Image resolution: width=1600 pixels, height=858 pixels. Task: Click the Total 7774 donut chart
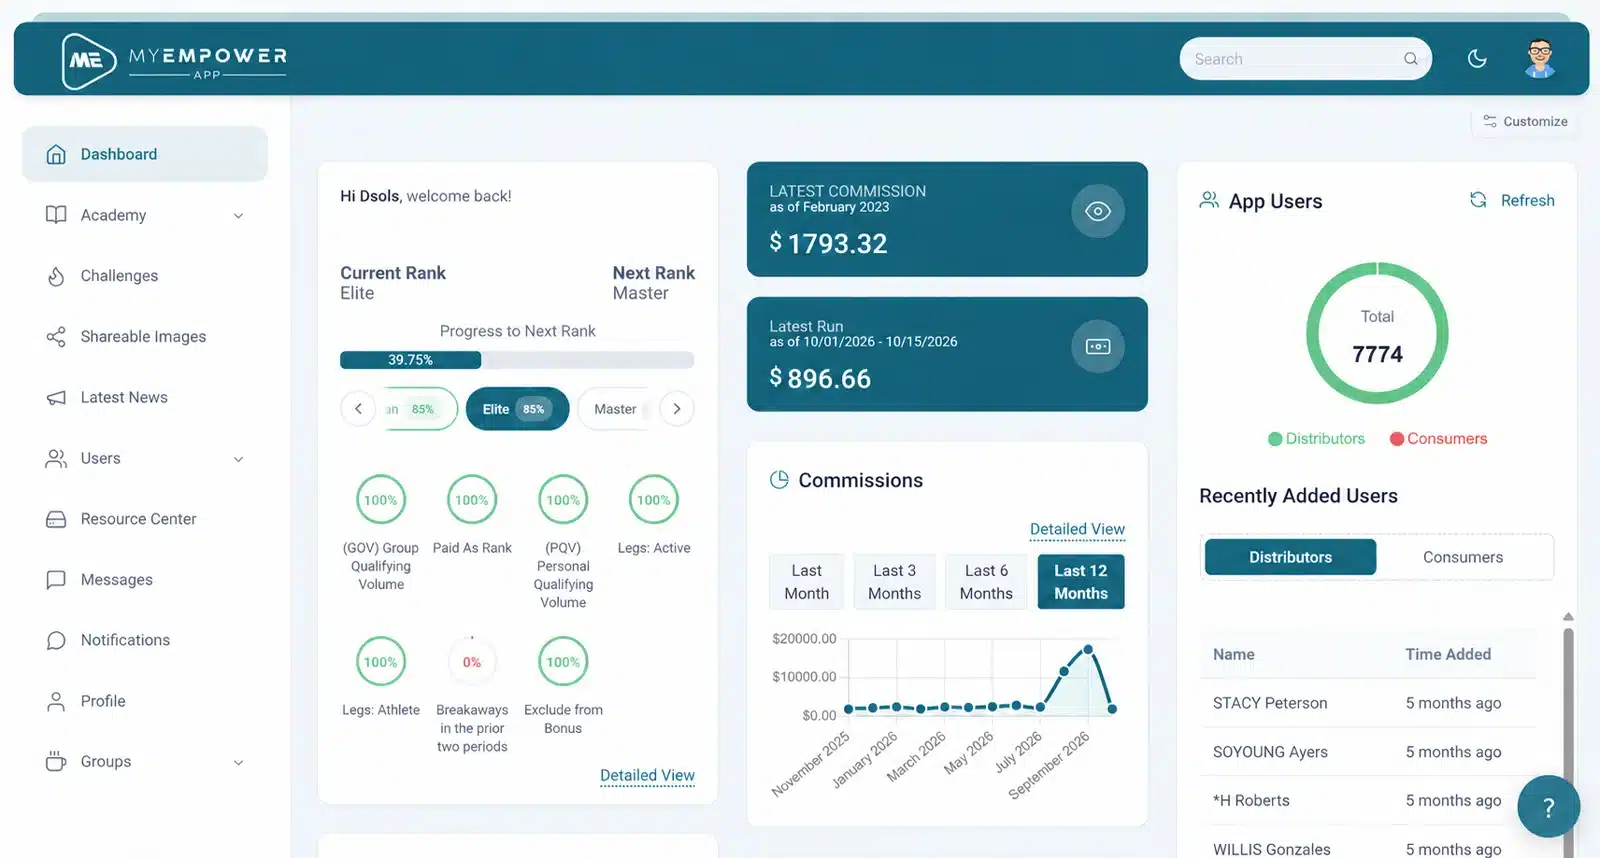(x=1377, y=333)
